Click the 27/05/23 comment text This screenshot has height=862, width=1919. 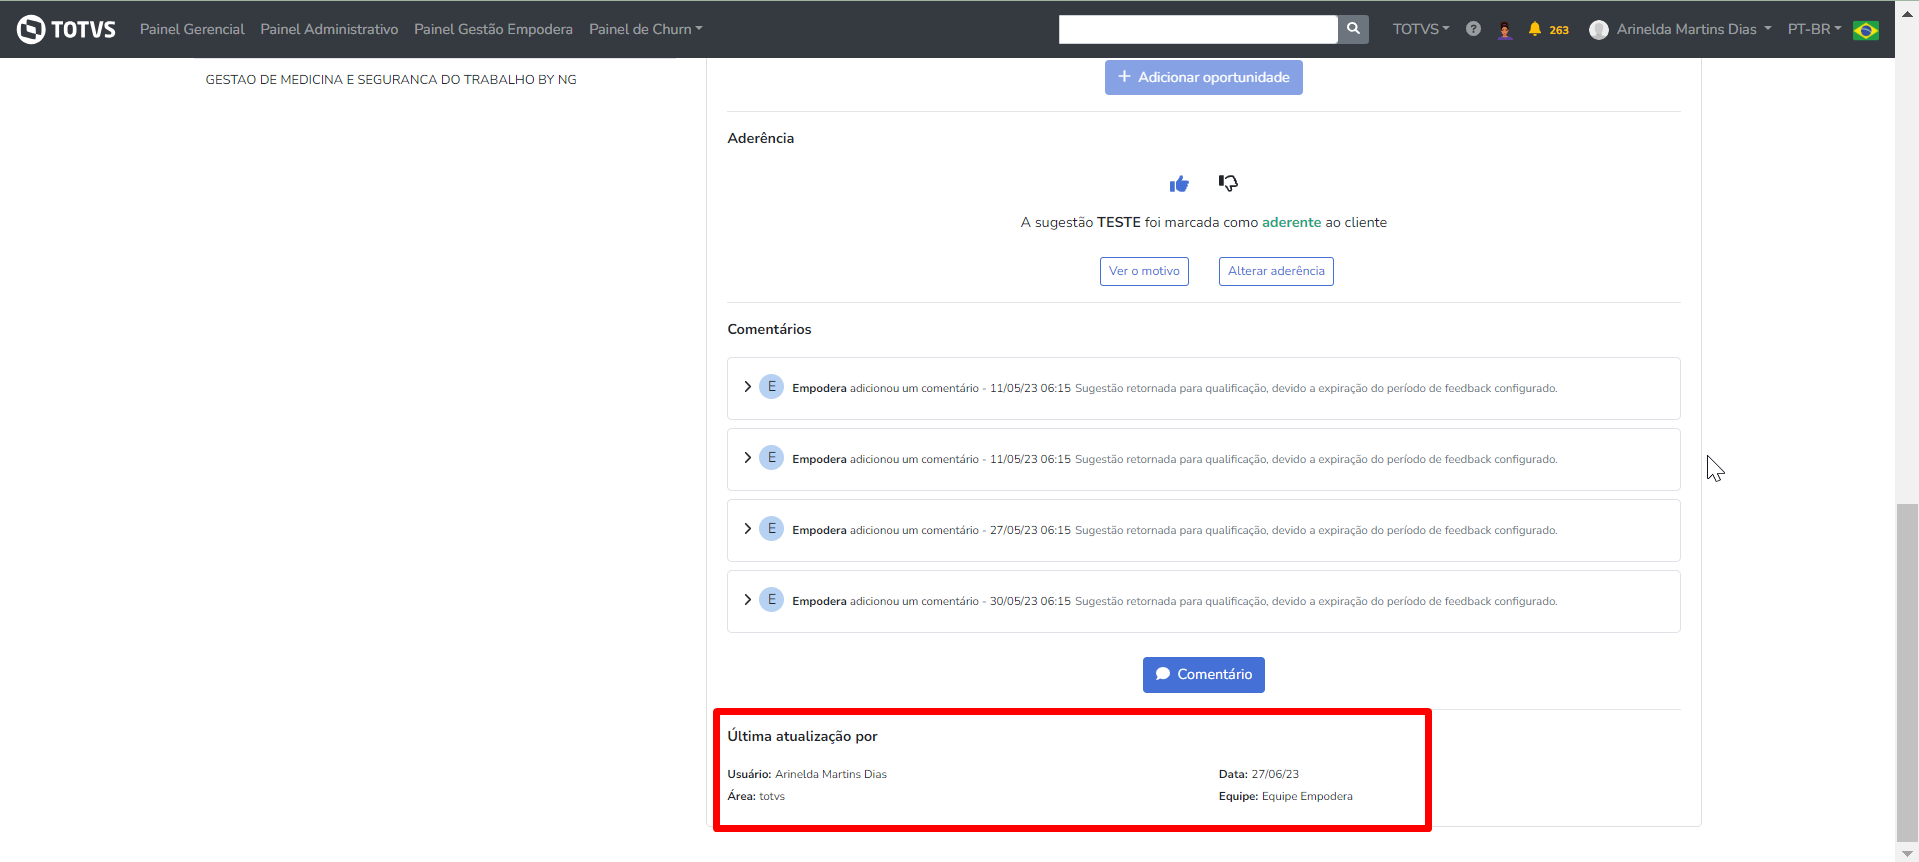click(x=1316, y=530)
